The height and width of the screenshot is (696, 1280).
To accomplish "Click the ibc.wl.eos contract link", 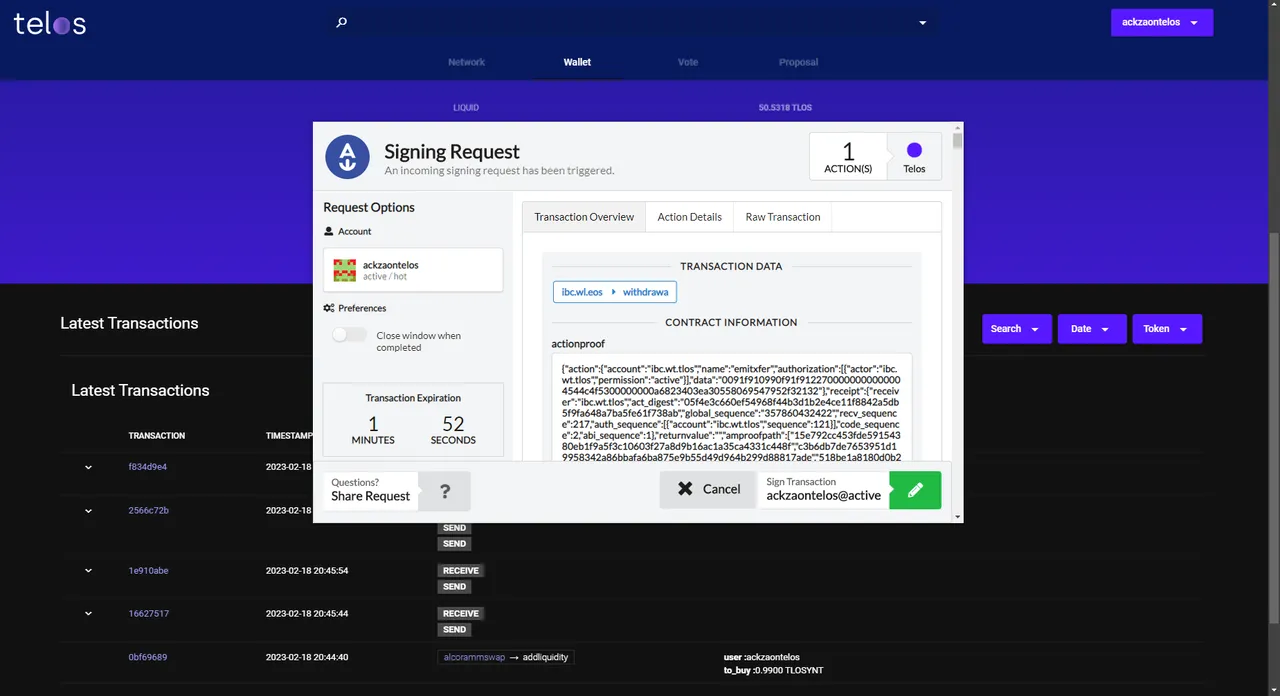I will click(581, 292).
